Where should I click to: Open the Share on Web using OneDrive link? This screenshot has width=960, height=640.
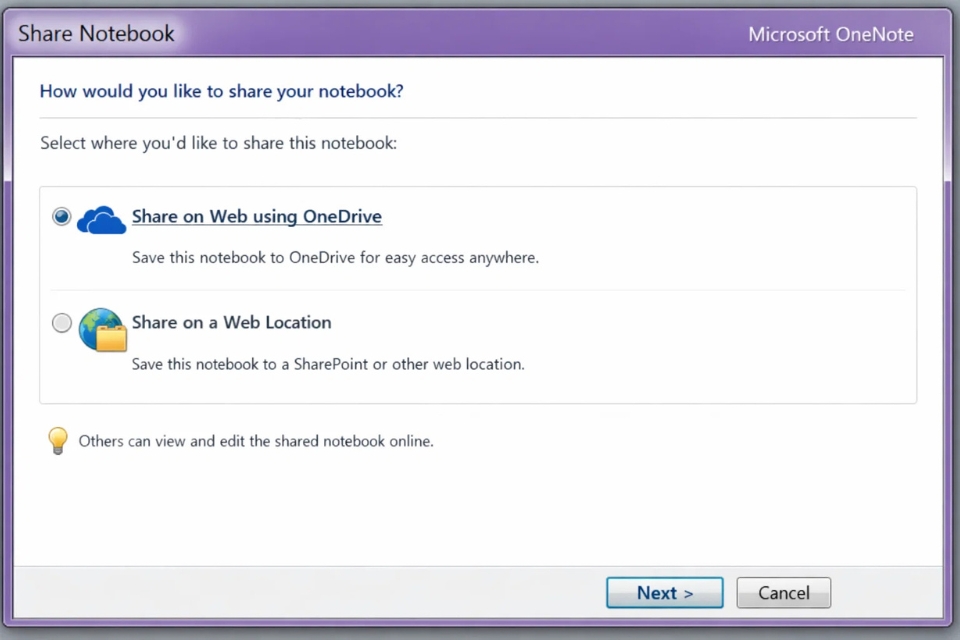[256, 216]
